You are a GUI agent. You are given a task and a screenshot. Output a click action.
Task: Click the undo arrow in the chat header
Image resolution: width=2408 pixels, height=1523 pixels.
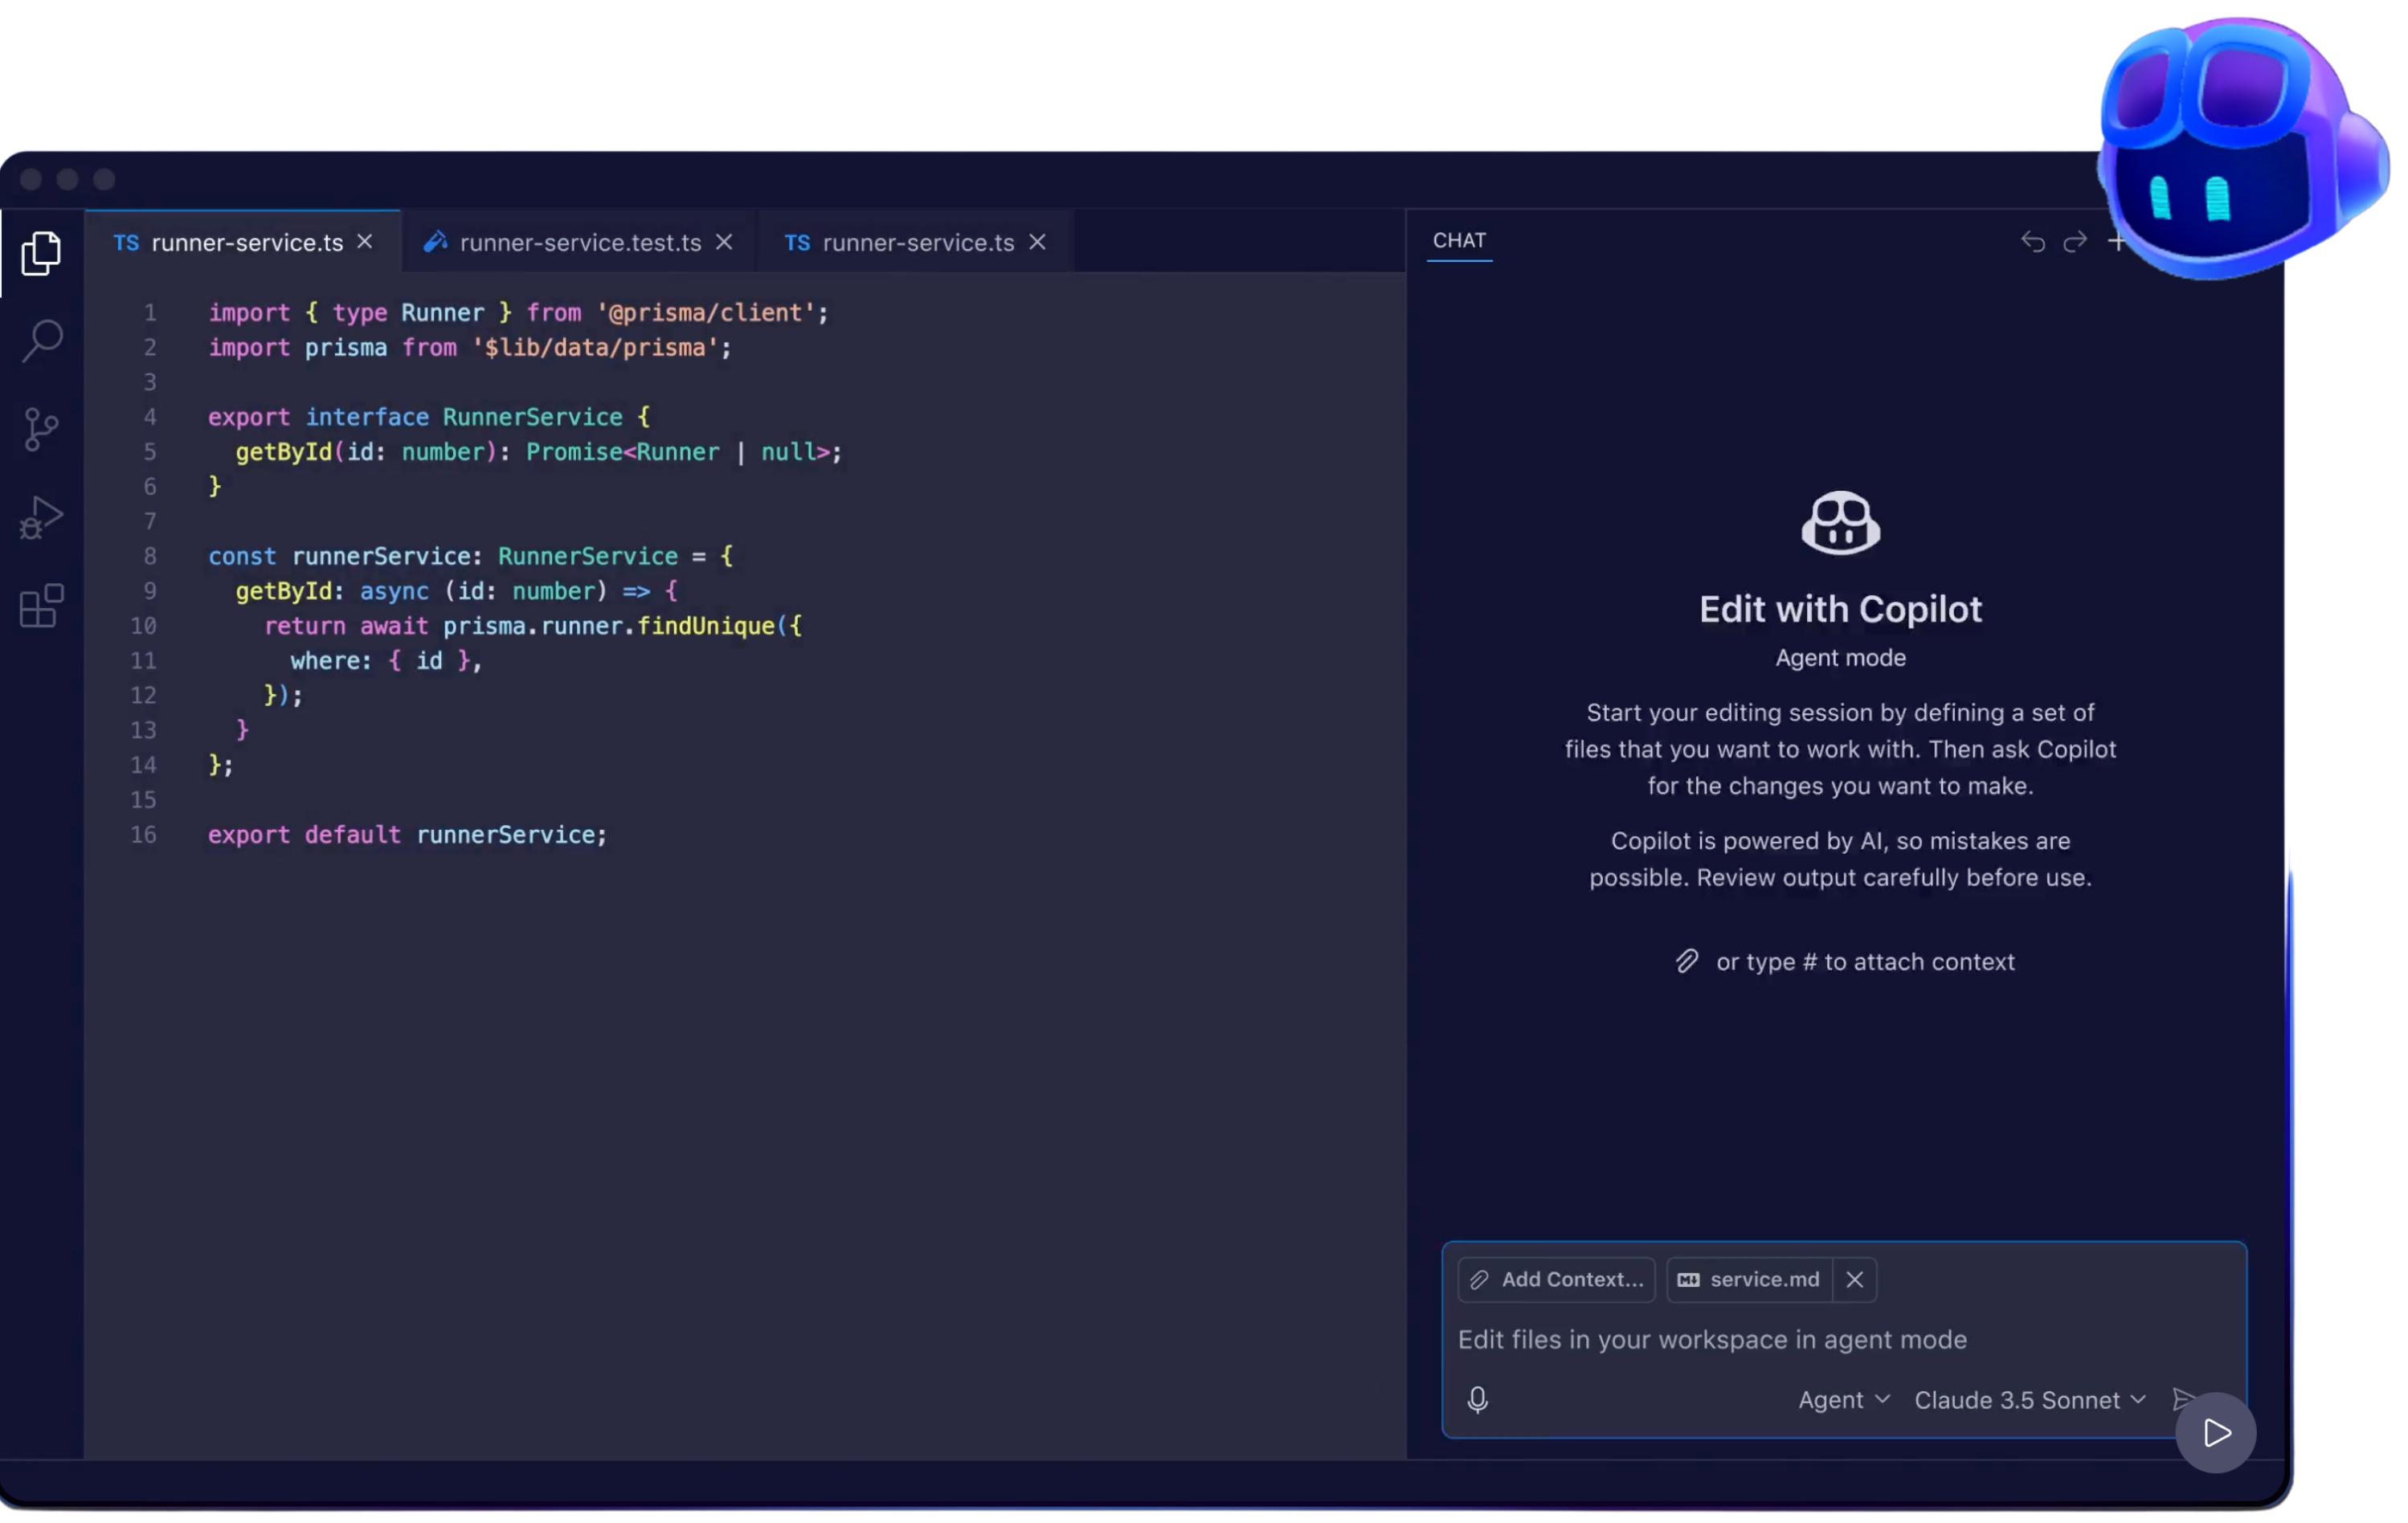pos(2032,242)
